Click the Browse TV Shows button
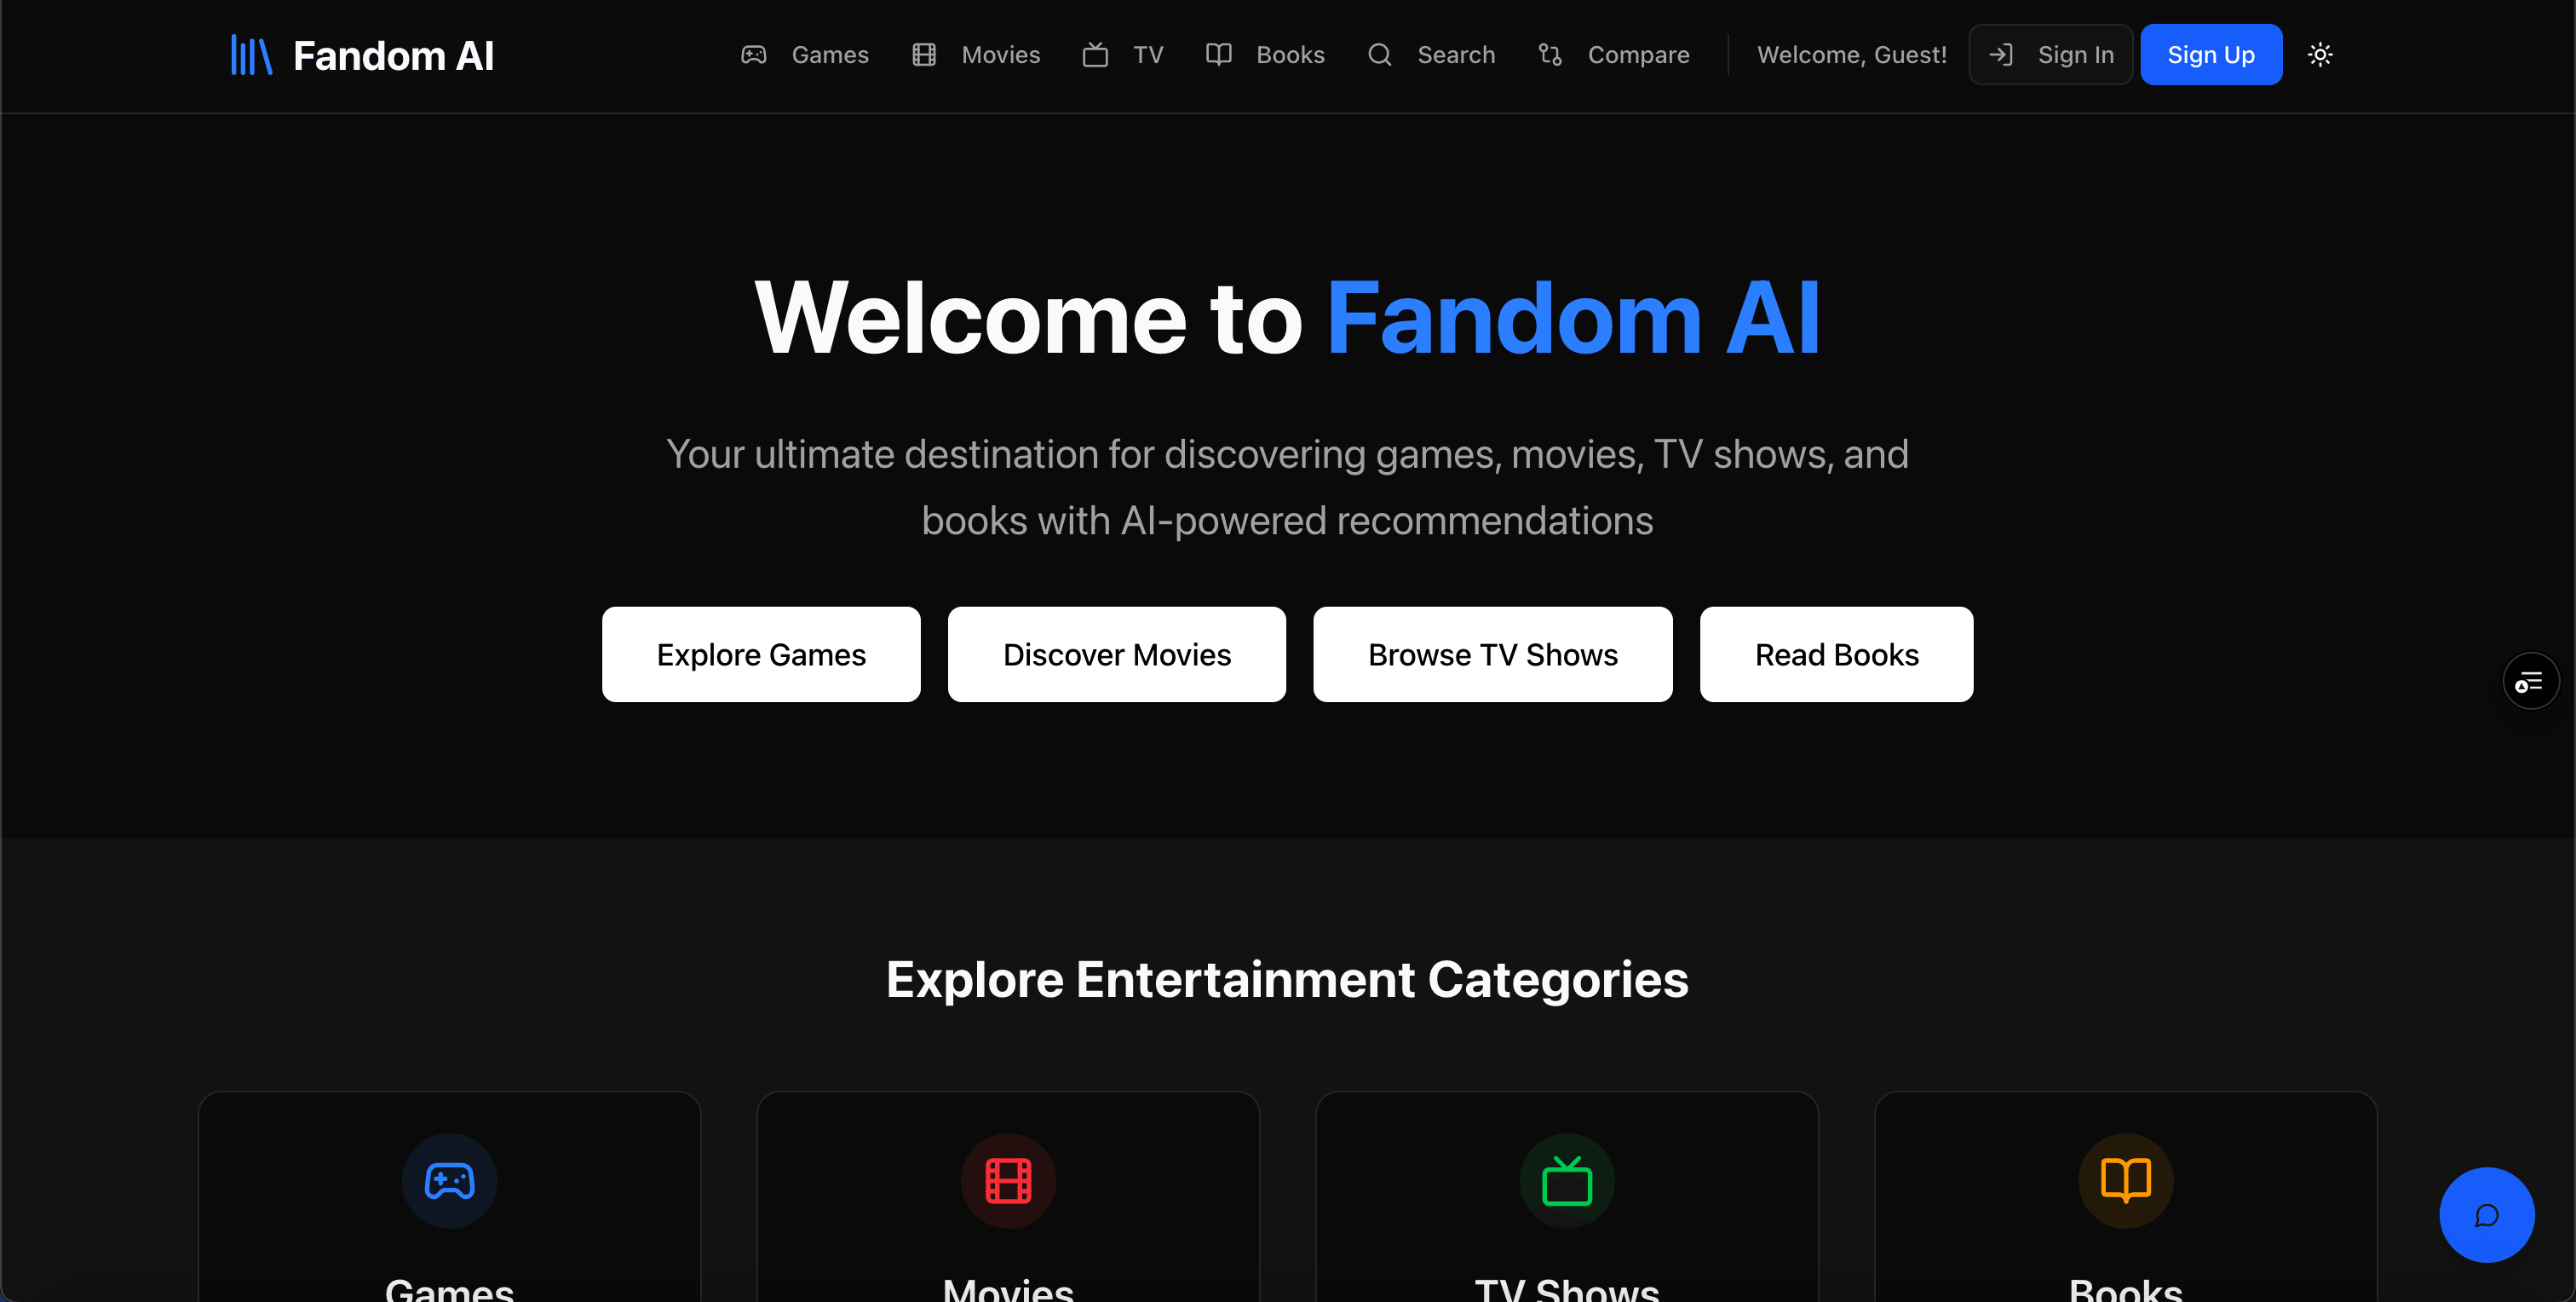 pos(1493,654)
